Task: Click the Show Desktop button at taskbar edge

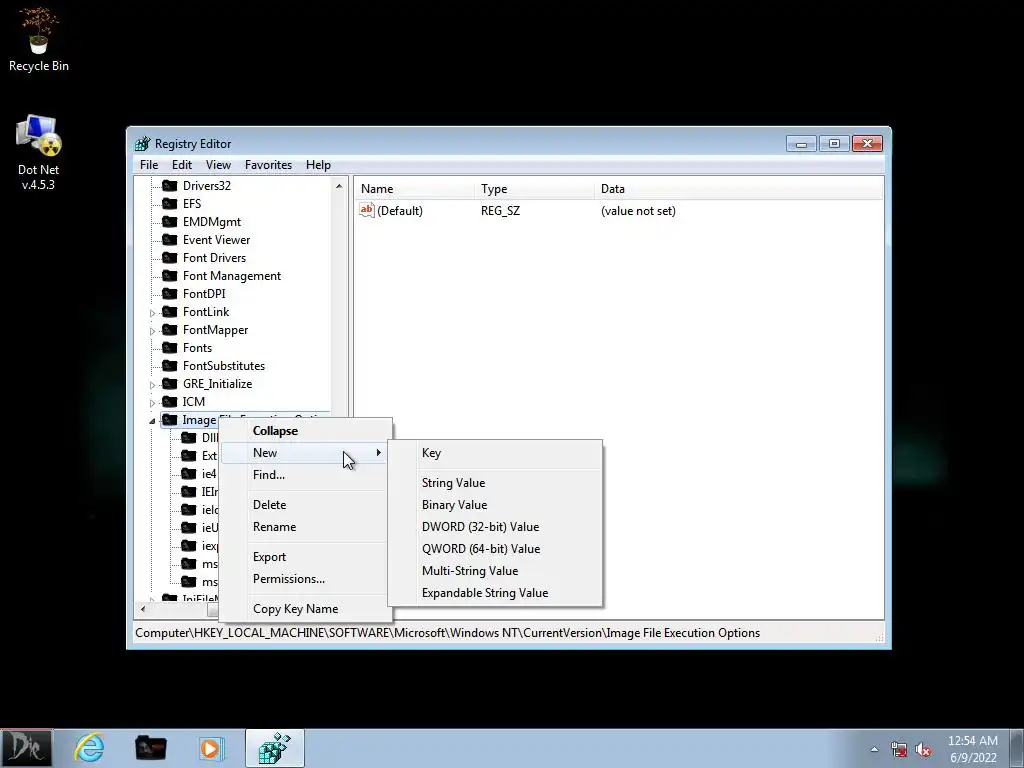Action: pyautogui.click(x=1017, y=748)
